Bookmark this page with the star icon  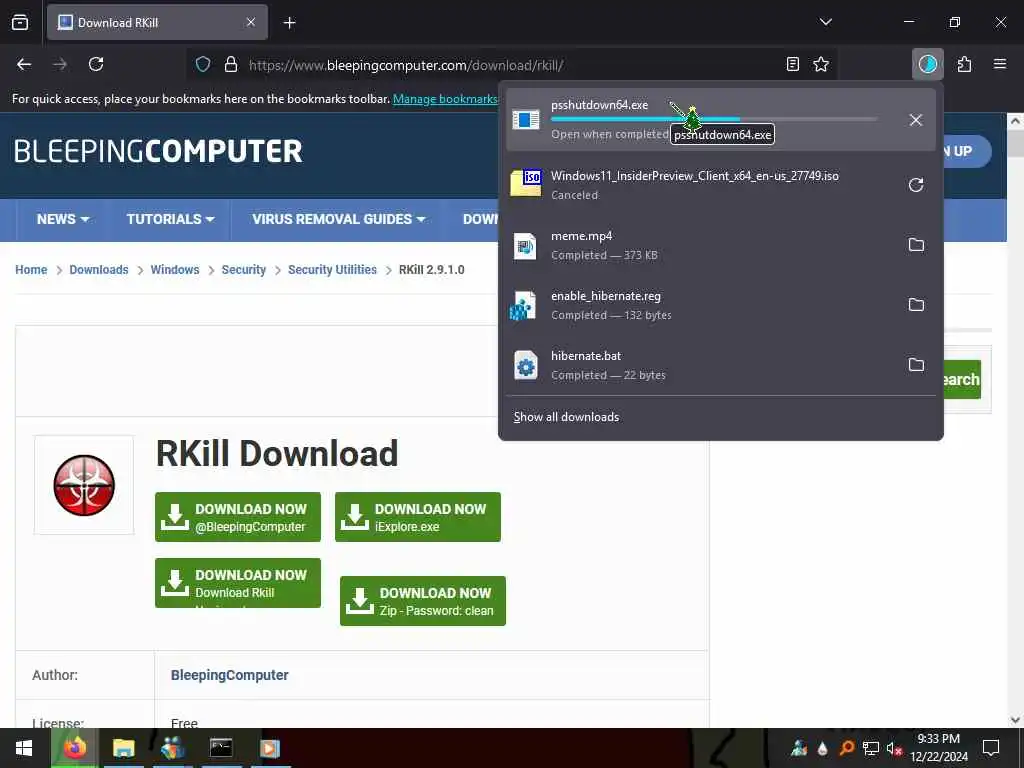(x=820, y=64)
